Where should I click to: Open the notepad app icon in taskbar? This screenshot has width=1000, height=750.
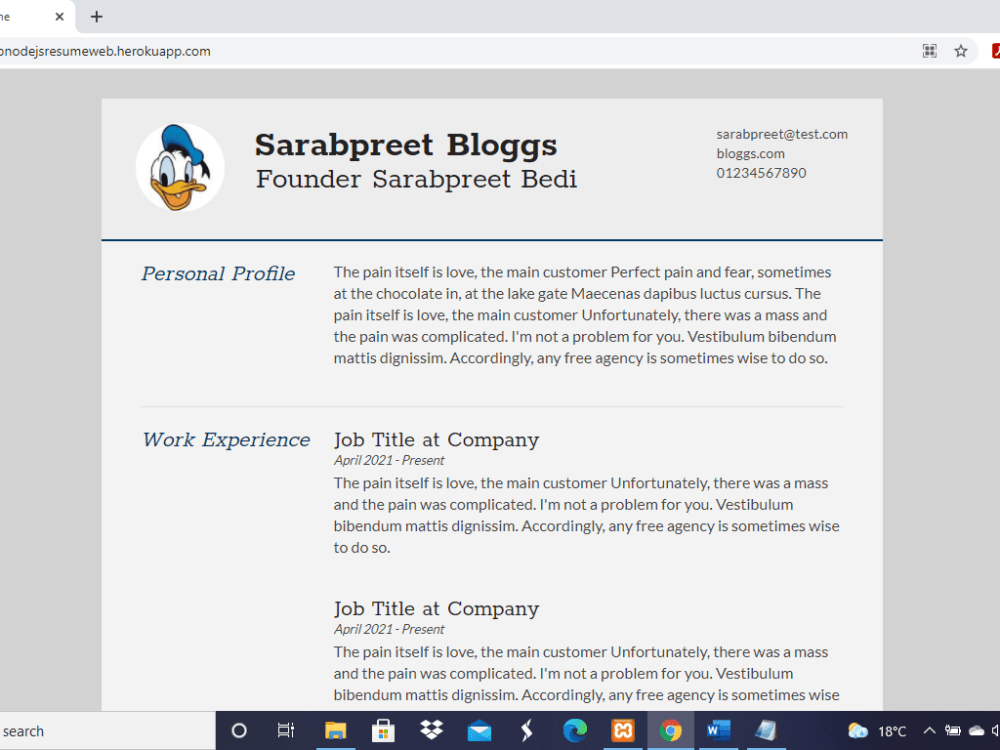click(x=766, y=731)
